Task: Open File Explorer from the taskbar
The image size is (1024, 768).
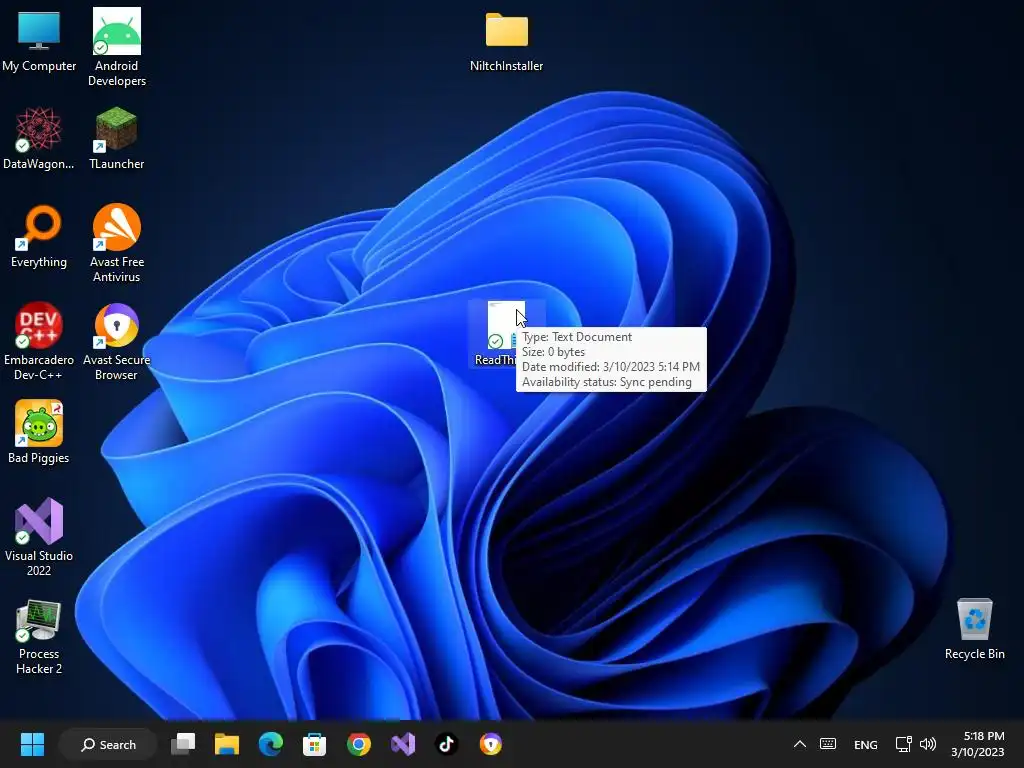Action: (227, 744)
